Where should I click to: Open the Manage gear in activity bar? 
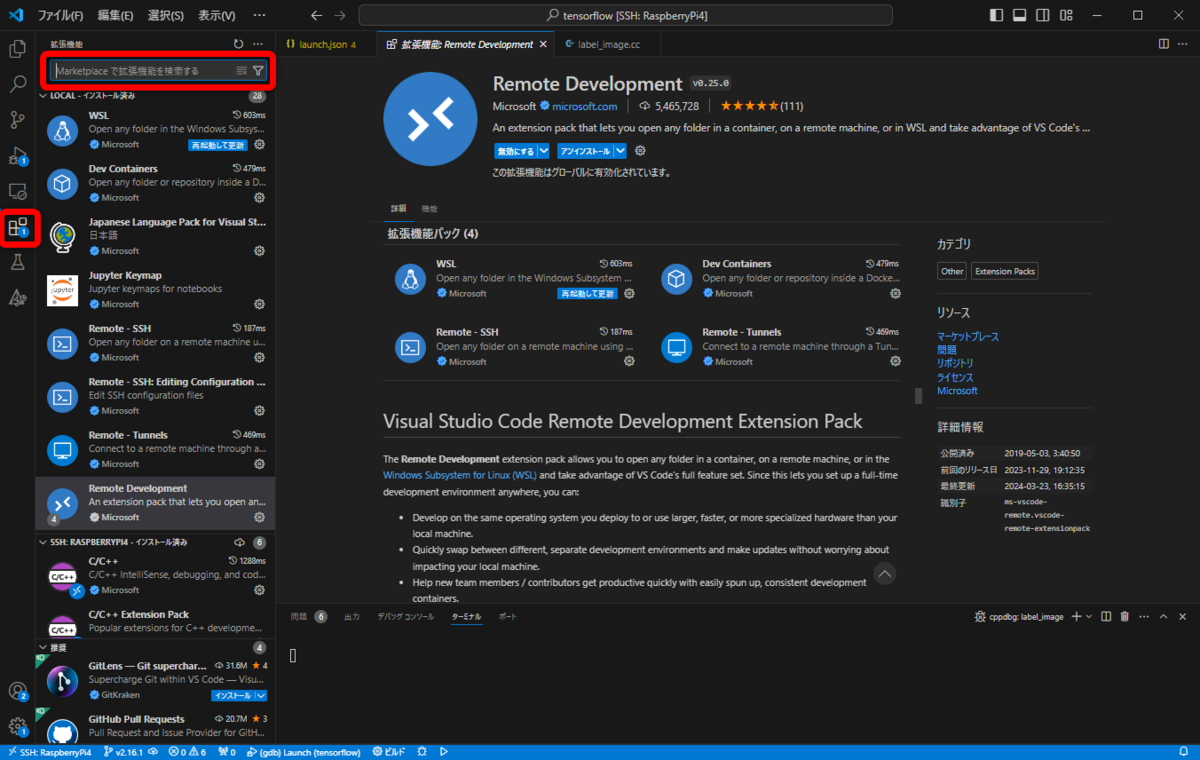click(17, 727)
